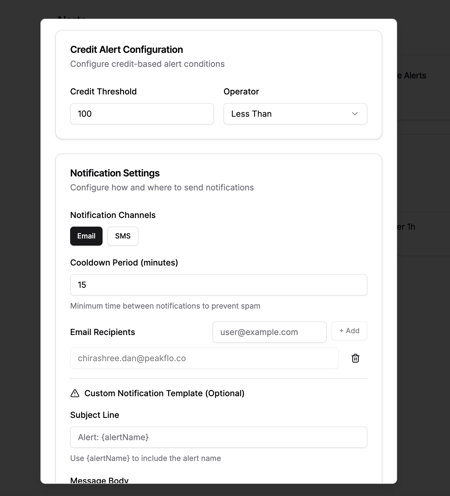Viewport: 450px width, 496px height.
Task: Toggle Email notification channel
Action: [x=86, y=236]
